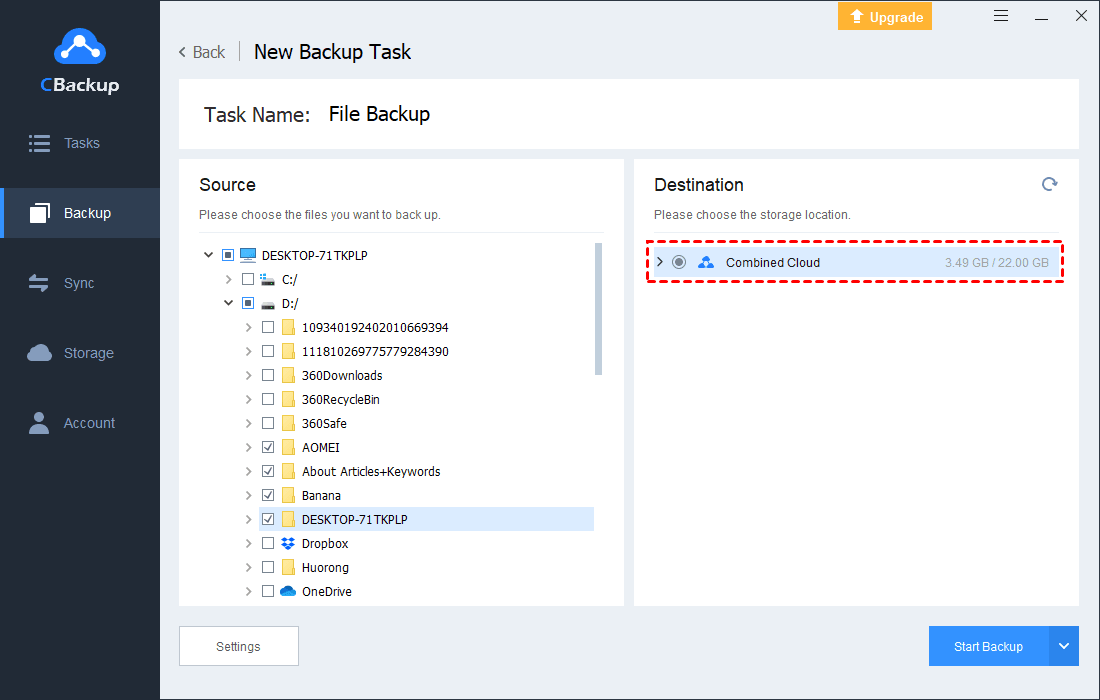Open backup Settings
Viewport: 1100px width, 700px height.
pyautogui.click(x=238, y=647)
